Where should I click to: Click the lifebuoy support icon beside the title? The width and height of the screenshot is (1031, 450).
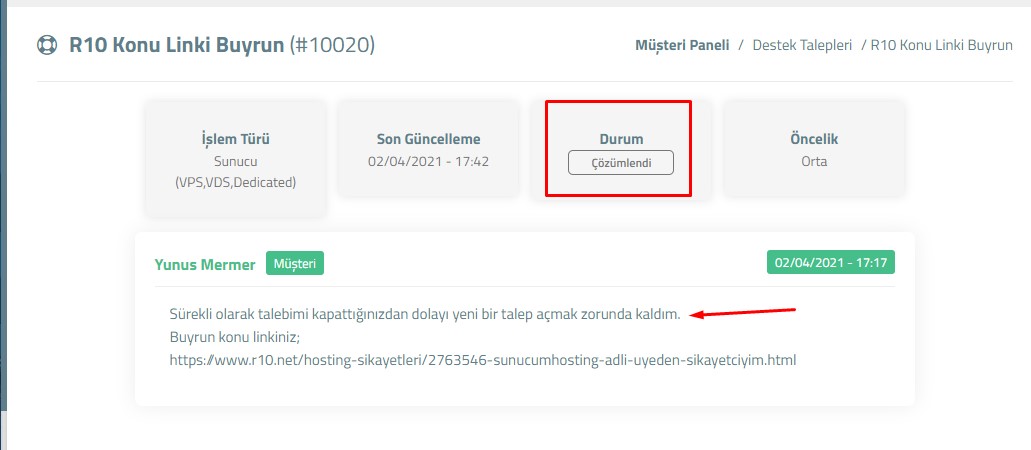[47, 45]
